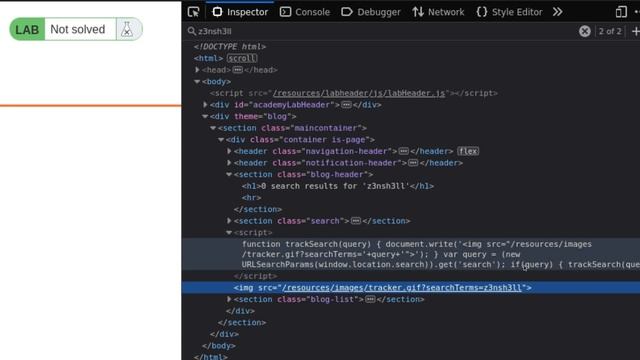This screenshot has width=640, height=360.
Task: Expand the notification-header element
Action: click(229, 163)
